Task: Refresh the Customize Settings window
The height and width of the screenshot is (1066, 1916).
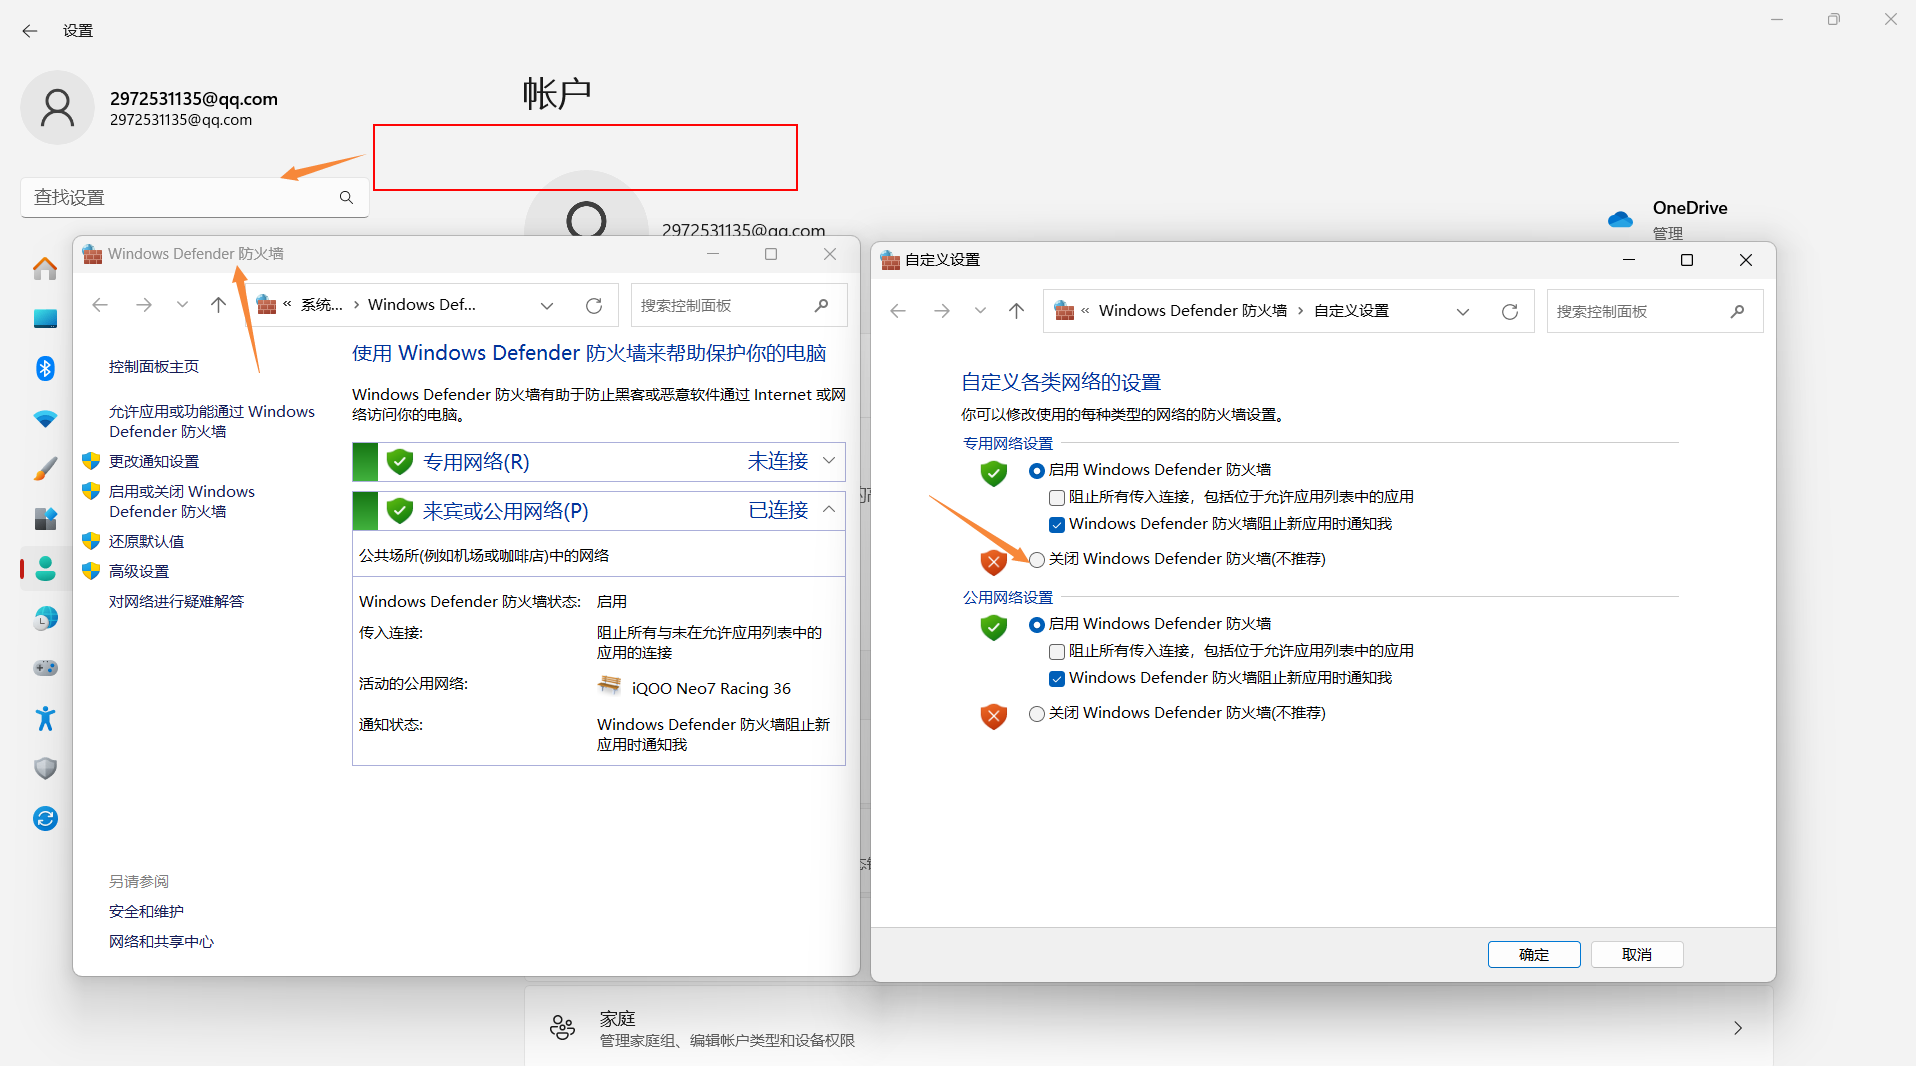Action: (x=1510, y=312)
